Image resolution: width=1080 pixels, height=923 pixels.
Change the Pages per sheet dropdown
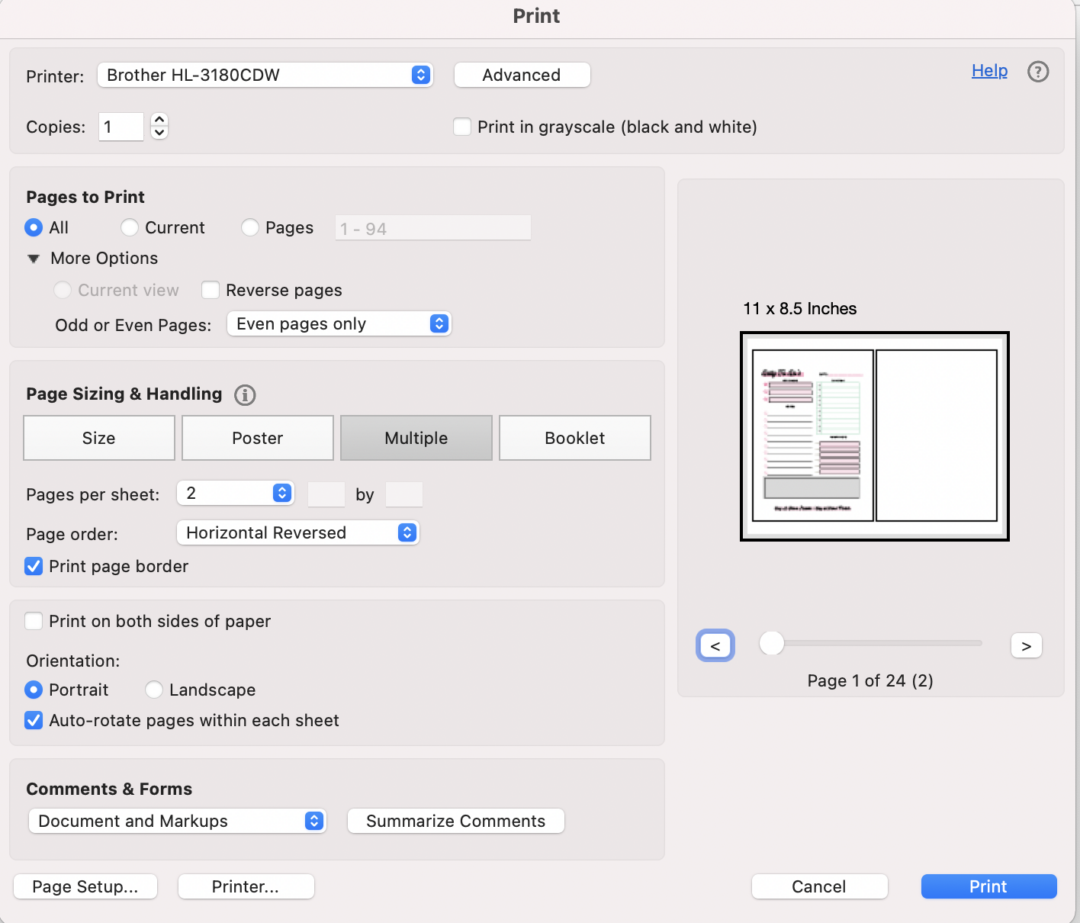(235, 493)
